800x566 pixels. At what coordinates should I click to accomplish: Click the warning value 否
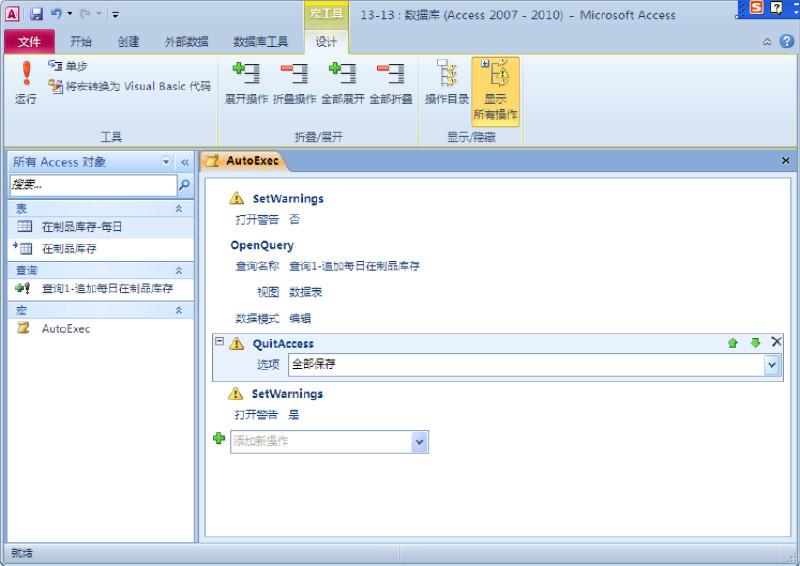pyautogui.click(x=294, y=219)
